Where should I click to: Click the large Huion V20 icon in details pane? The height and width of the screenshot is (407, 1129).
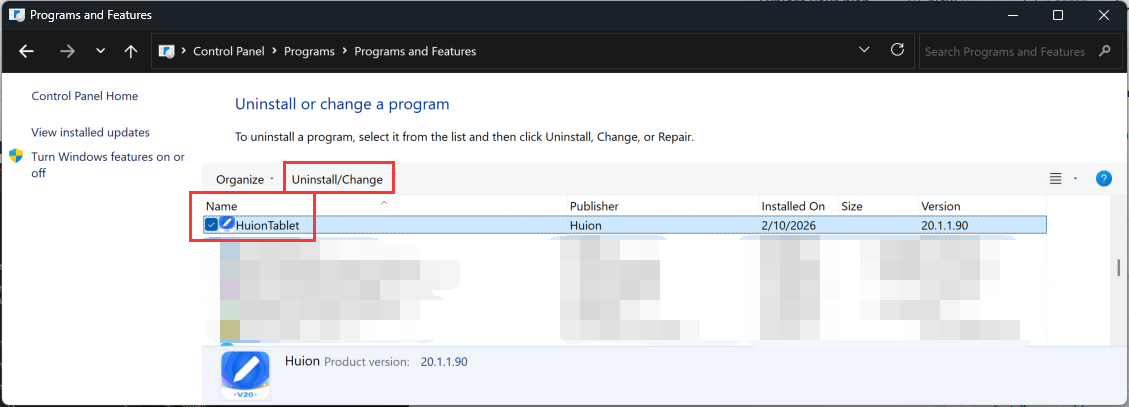(x=246, y=375)
